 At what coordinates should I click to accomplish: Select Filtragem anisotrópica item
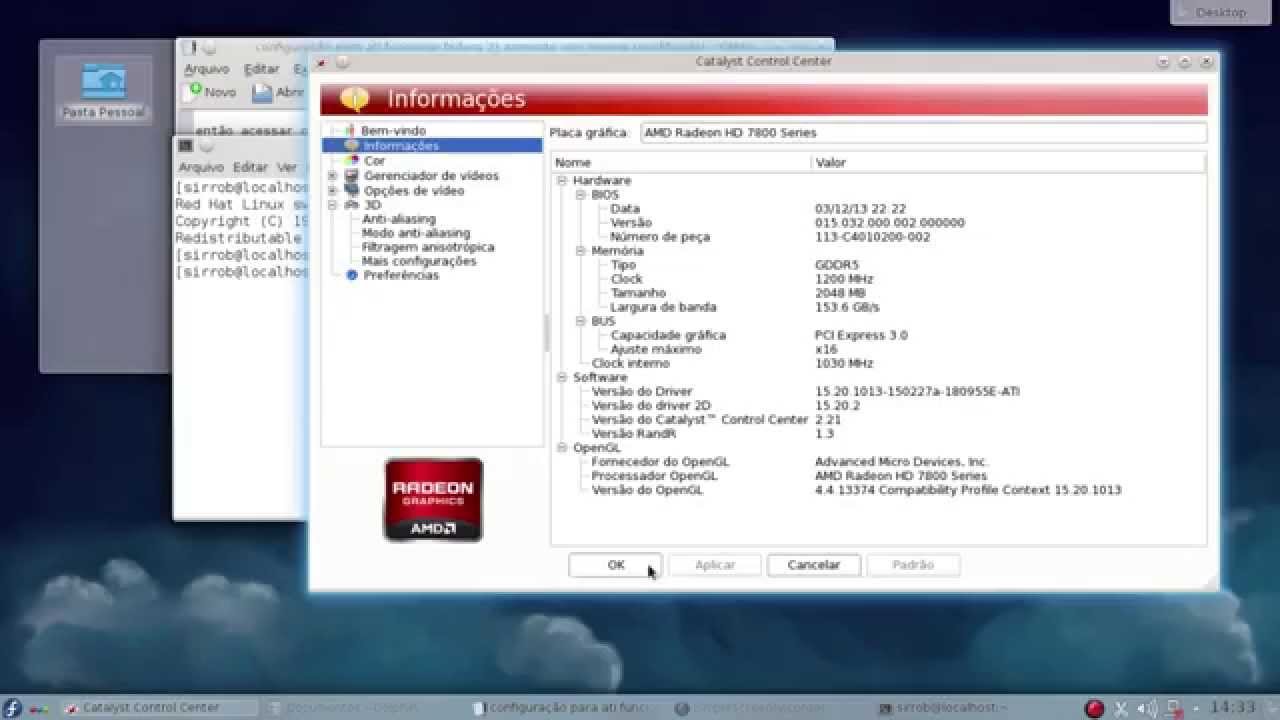coord(428,247)
